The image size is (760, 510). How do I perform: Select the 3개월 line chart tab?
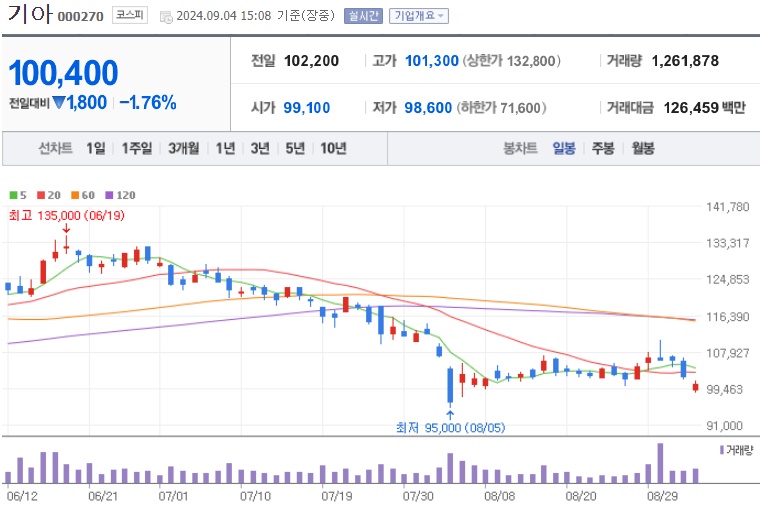tap(184, 148)
